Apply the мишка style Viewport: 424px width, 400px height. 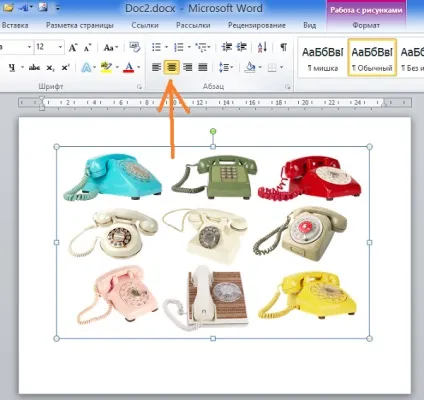pos(322,57)
